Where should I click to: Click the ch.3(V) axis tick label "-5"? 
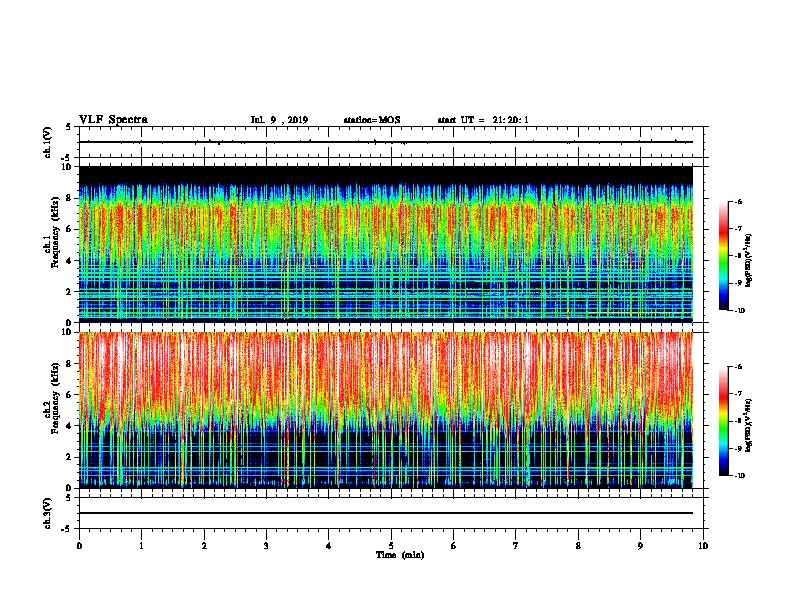pyautogui.click(x=68, y=529)
